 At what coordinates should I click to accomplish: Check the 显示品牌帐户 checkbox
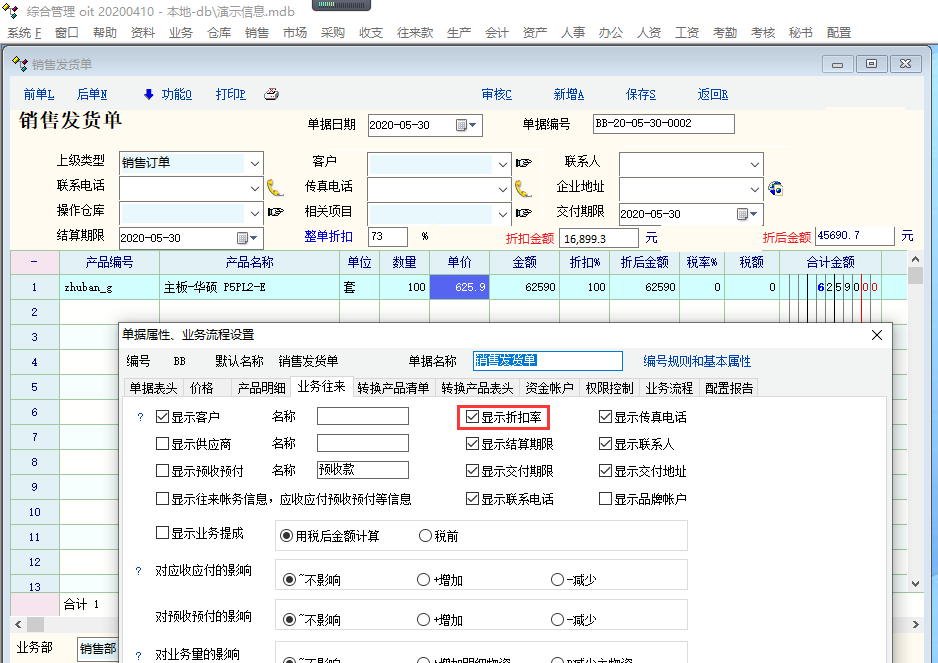606,499
